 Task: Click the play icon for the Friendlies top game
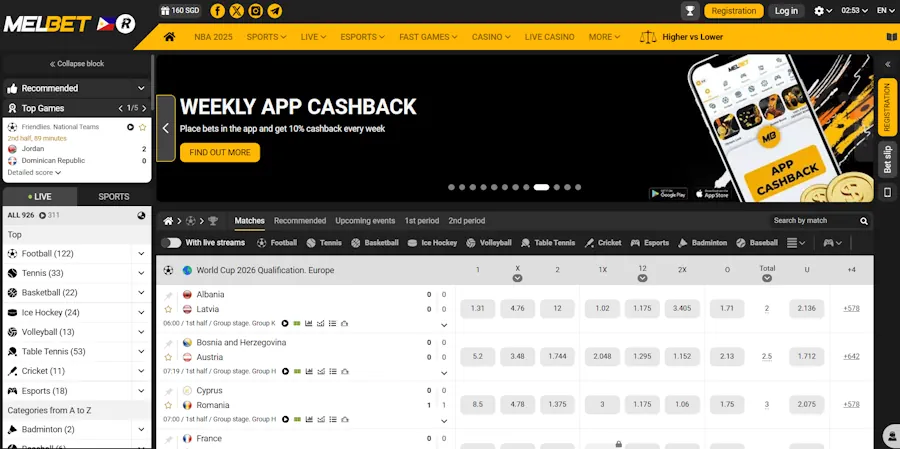pos(130,127)
